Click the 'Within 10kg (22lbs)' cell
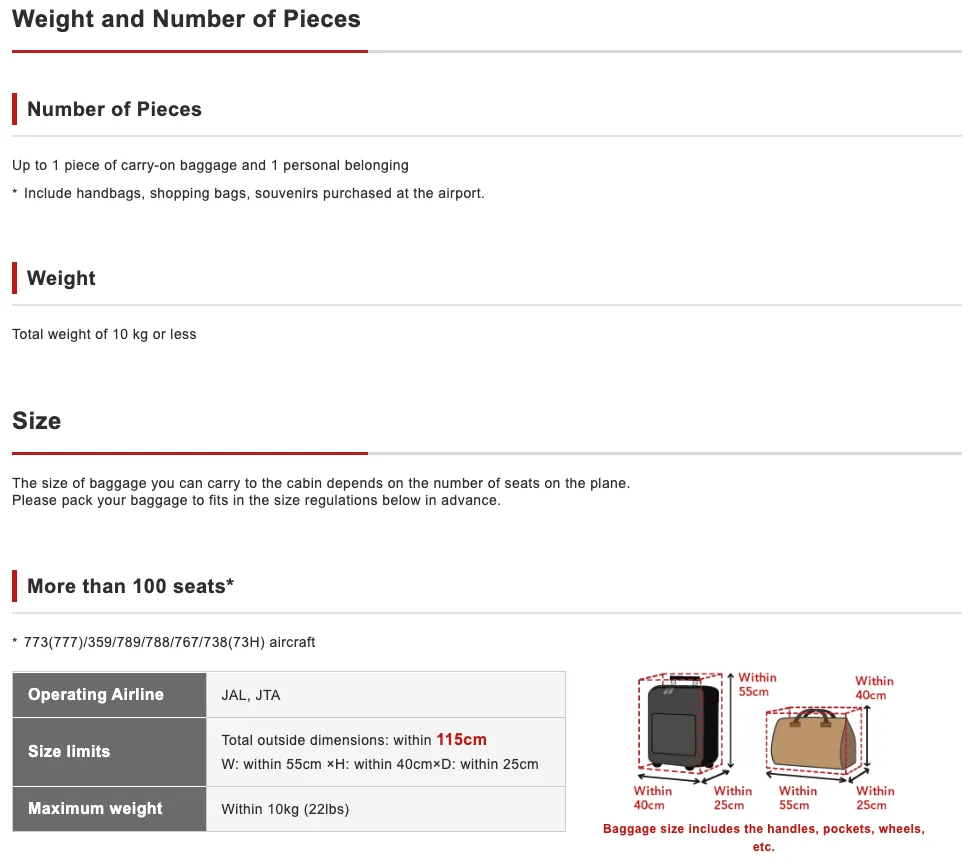 tap(385, 809)
